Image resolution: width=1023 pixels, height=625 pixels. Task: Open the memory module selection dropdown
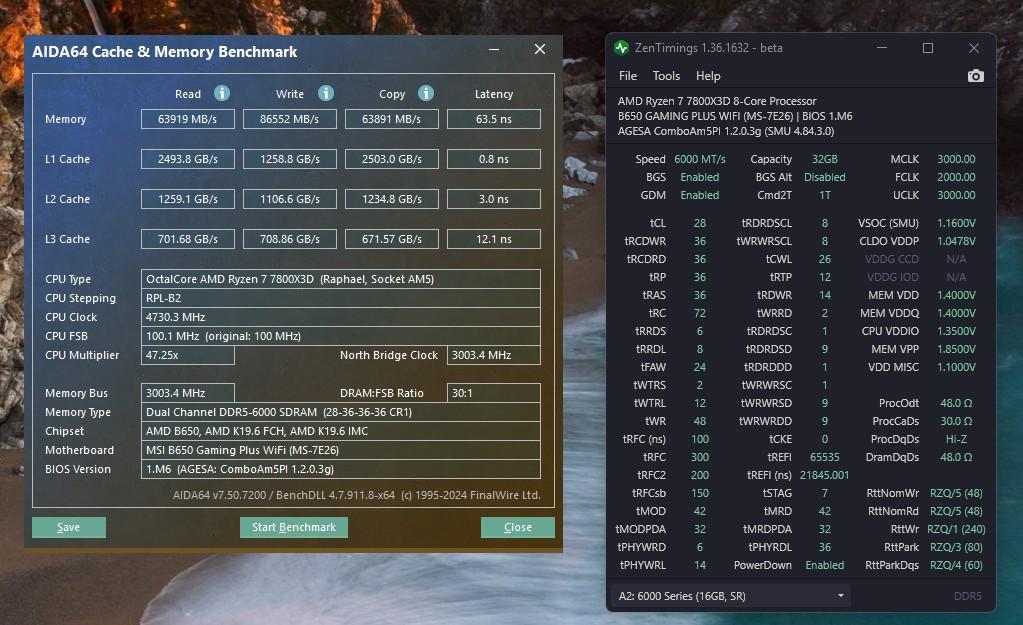pos(730,596)
